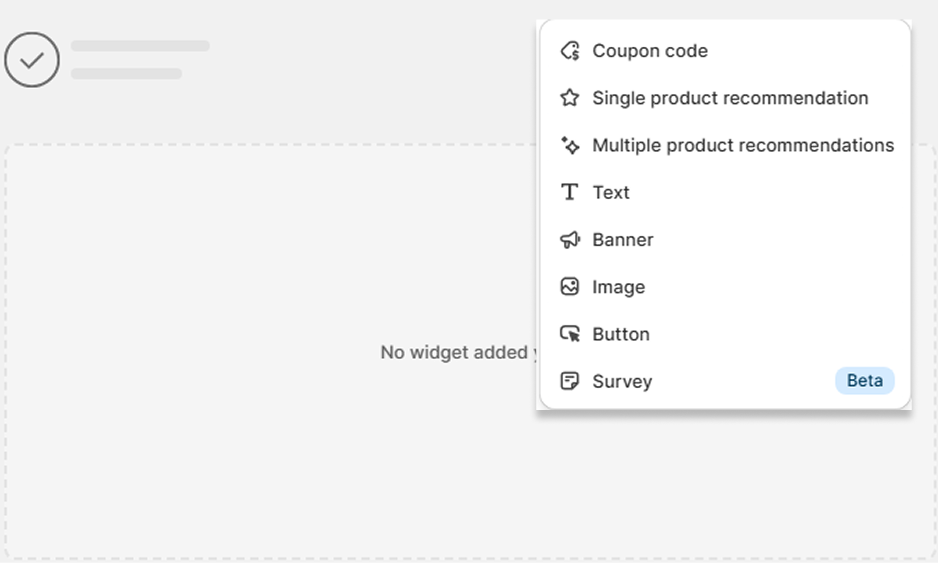Click the Button widget cursor icon
Viewport: 938px width, 563px height.
pyautogui.click(x=570, y=334)
